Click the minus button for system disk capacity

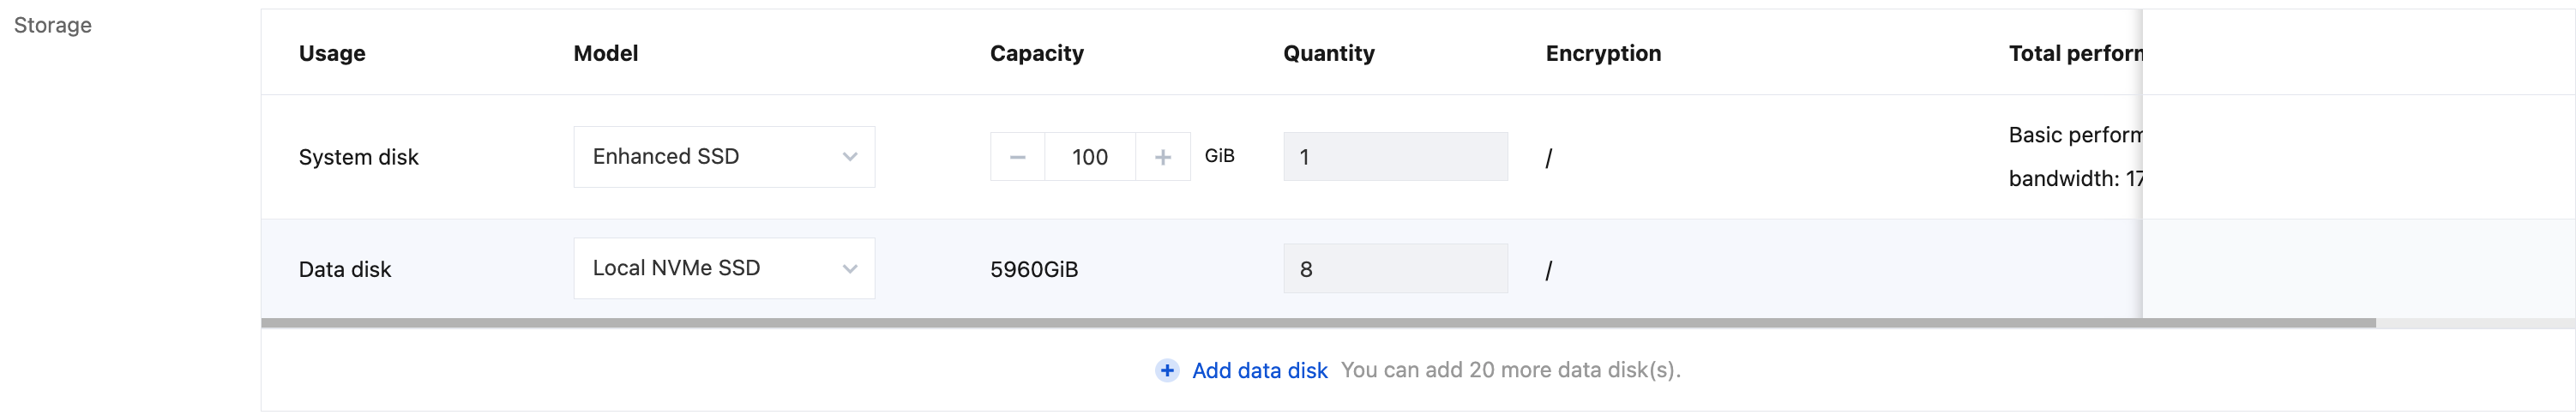point(1017,157)
